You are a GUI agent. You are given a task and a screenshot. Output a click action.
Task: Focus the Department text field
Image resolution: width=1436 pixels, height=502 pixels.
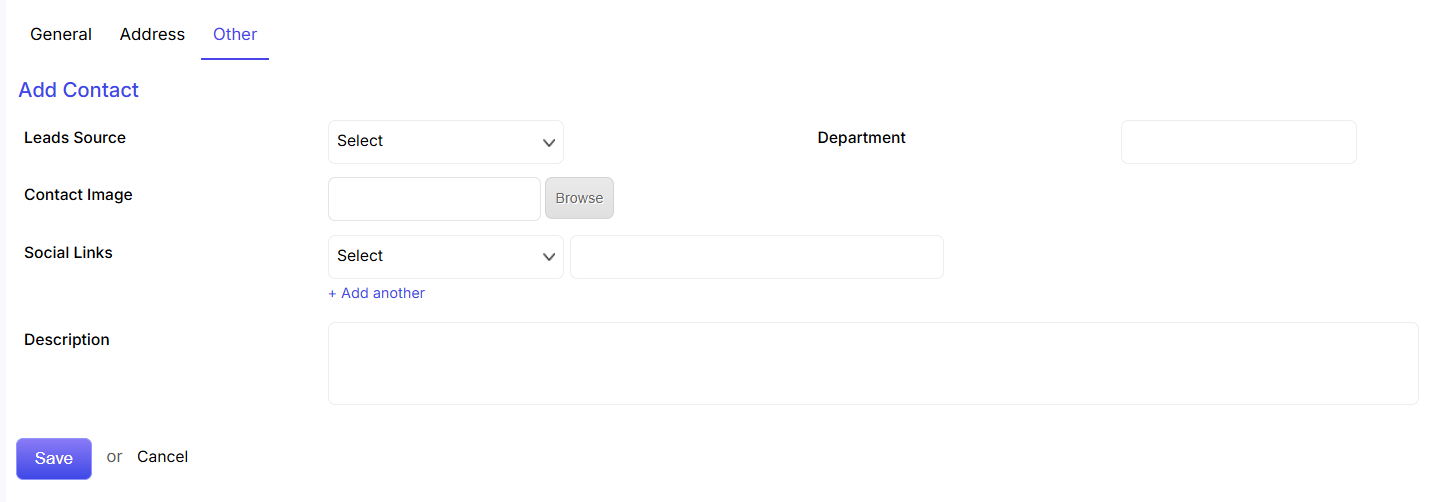tap(1239, 142)
